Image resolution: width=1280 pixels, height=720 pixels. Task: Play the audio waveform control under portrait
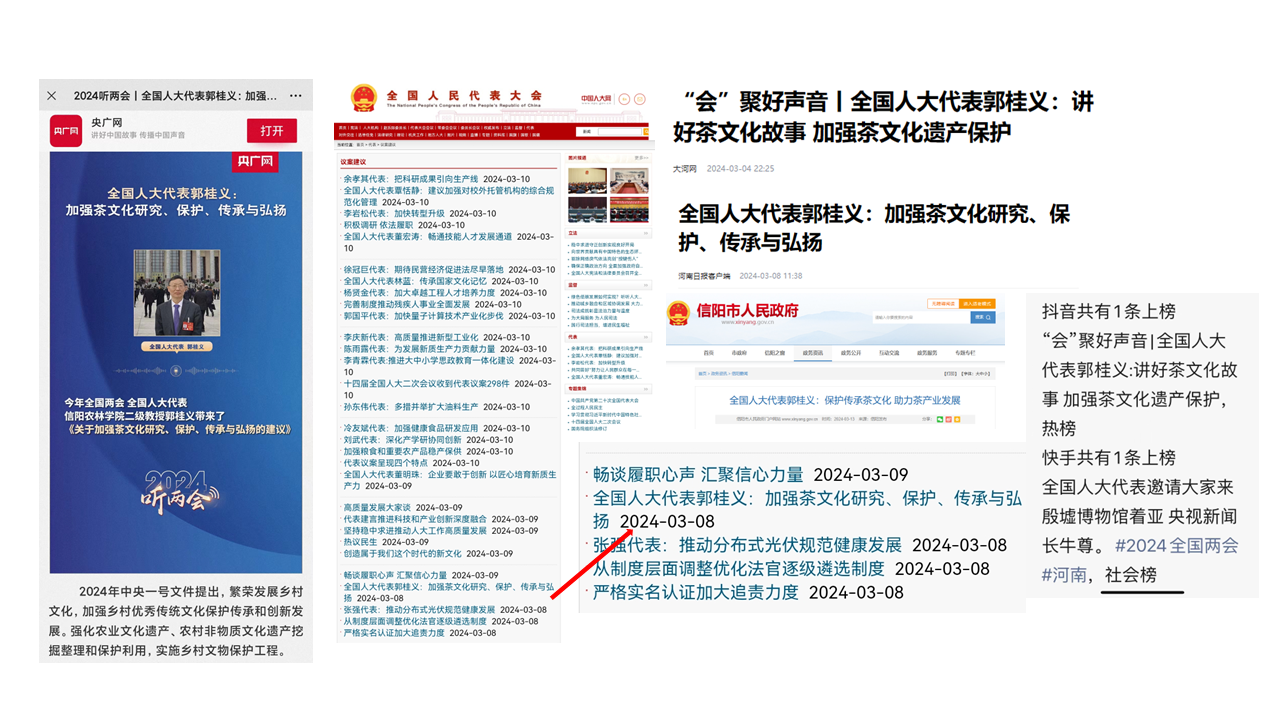click(x=176, y=370)
